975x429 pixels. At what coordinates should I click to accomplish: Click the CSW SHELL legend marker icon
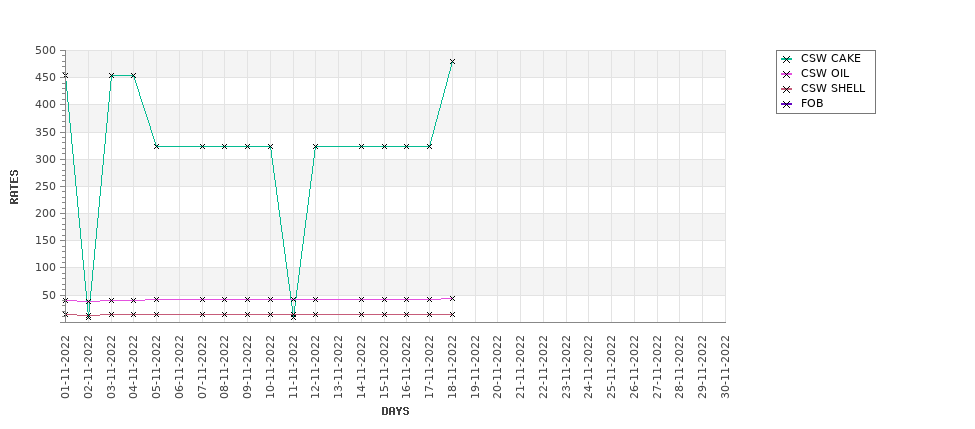[787, 89]
